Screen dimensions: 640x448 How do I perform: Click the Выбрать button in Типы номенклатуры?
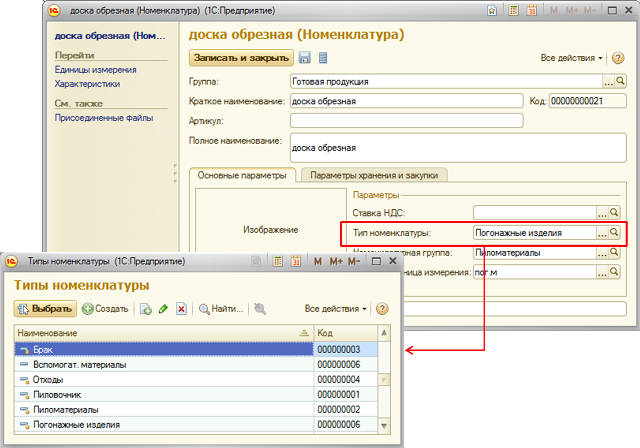click(45, 309)
